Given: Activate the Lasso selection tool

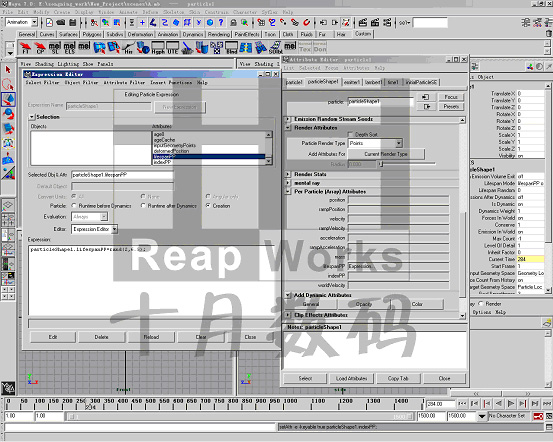Looking at the screenshot, I should (8, 85).
